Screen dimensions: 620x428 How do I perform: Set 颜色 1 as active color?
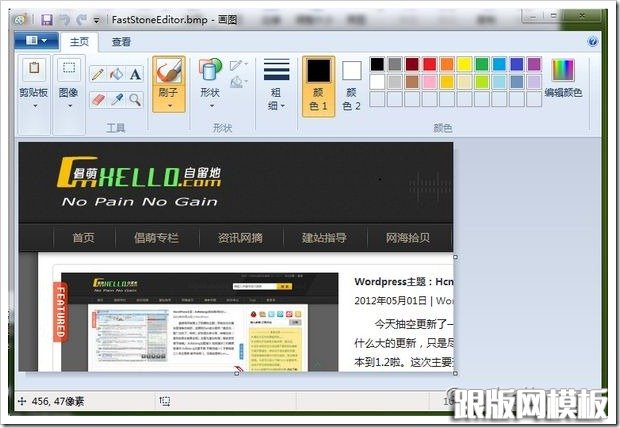[317, 84]
